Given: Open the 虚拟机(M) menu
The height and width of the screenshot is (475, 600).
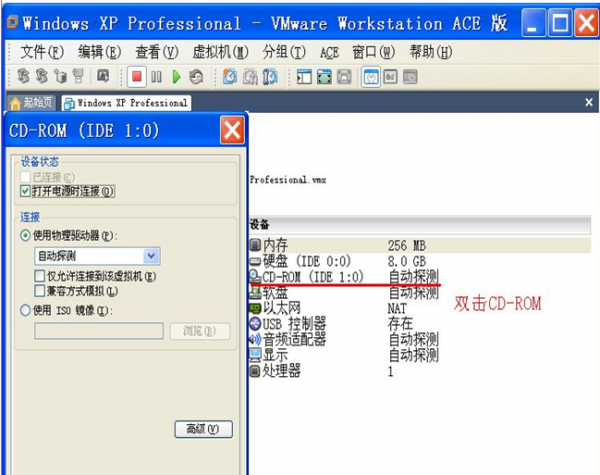Looking at the screenshot, I should [220, 52].
